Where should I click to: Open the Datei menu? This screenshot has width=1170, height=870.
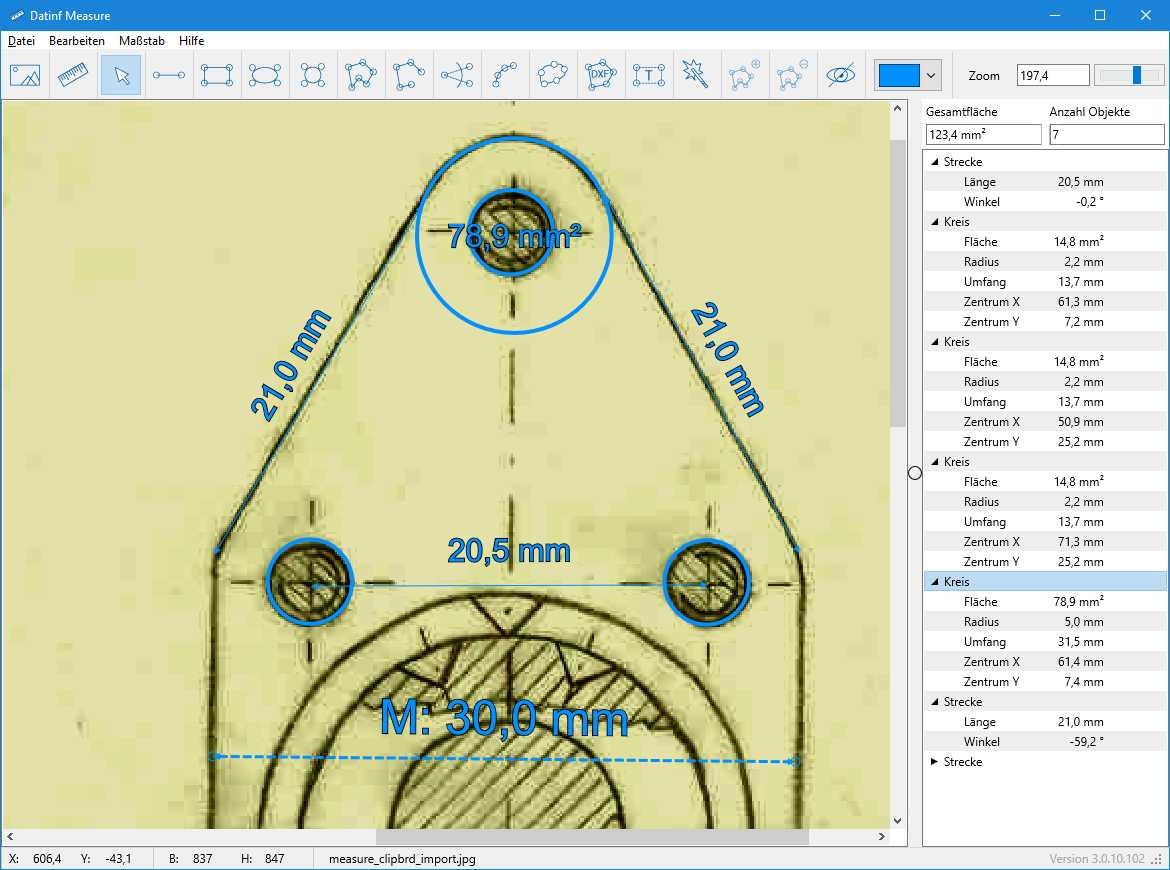click(x=21, y=41)
